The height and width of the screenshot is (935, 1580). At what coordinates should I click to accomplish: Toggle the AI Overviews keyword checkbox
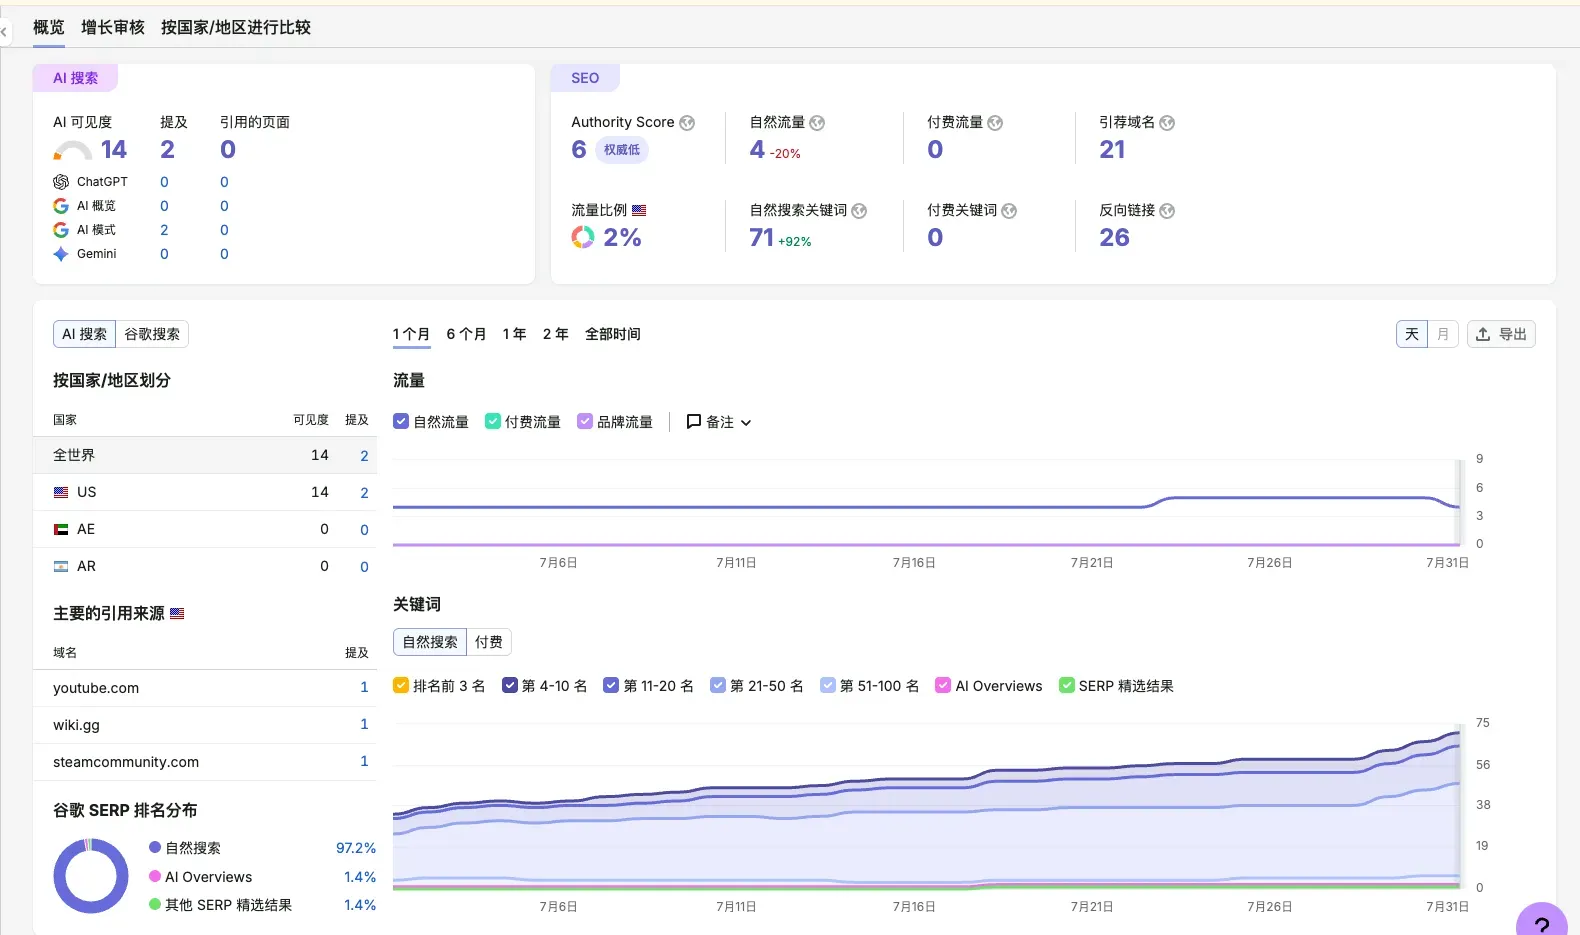943,686
